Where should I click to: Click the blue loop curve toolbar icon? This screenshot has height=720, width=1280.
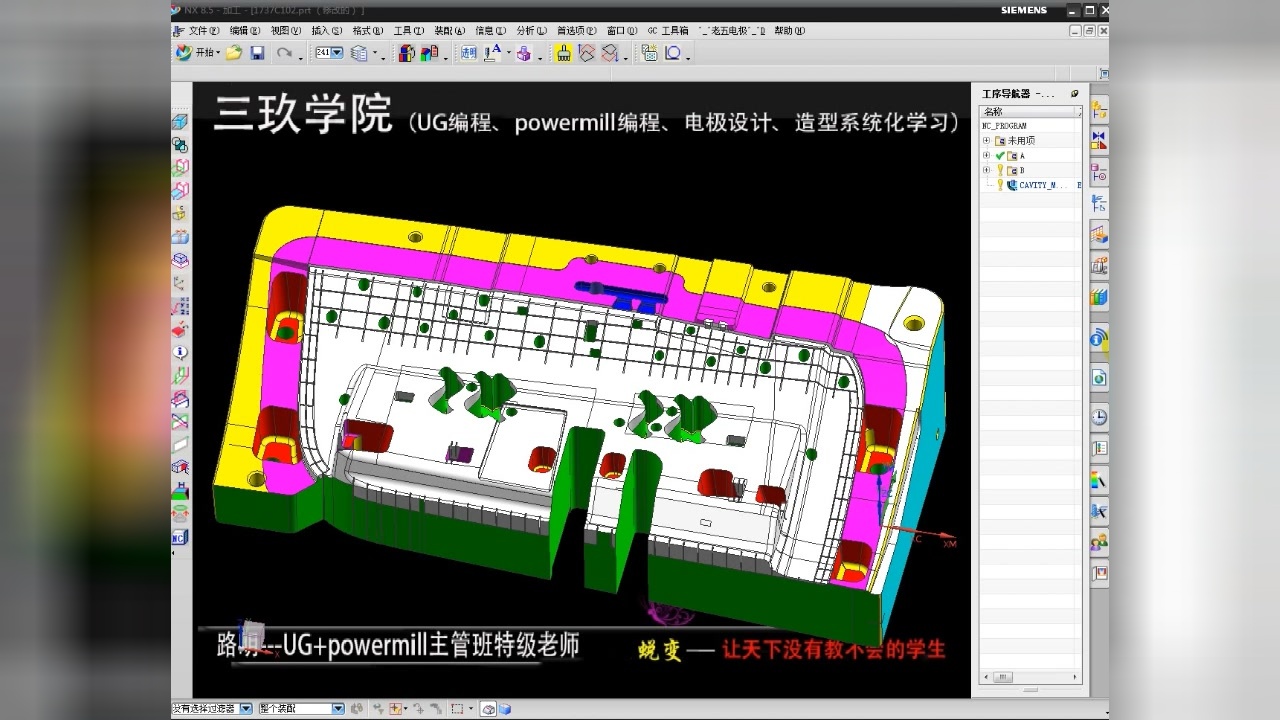tap(673, 53)
